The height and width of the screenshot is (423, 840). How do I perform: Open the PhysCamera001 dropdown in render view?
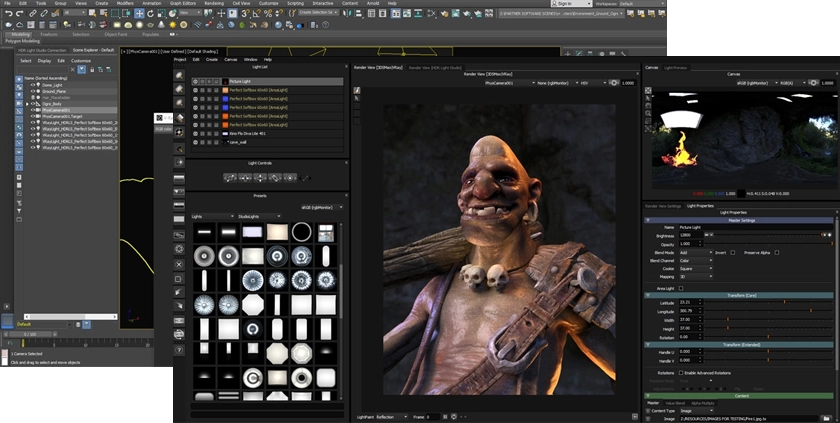point(509,83)
